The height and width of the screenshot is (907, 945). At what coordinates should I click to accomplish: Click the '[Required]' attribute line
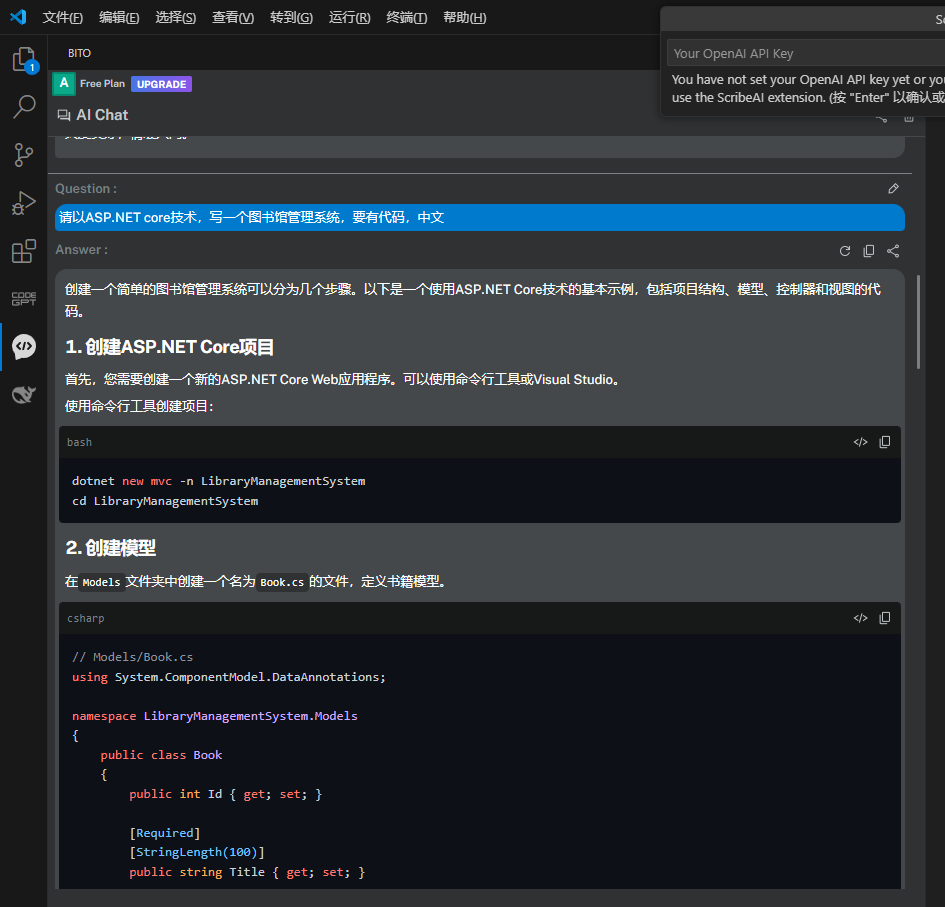(165, 833)
